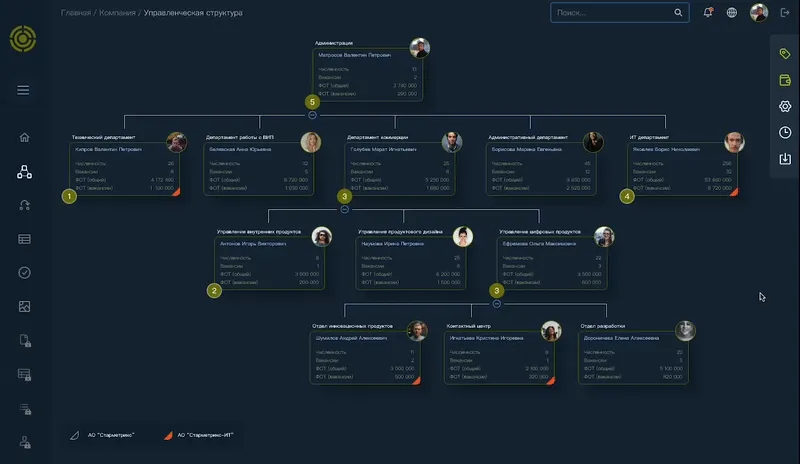Open the language globe icon

732,13
